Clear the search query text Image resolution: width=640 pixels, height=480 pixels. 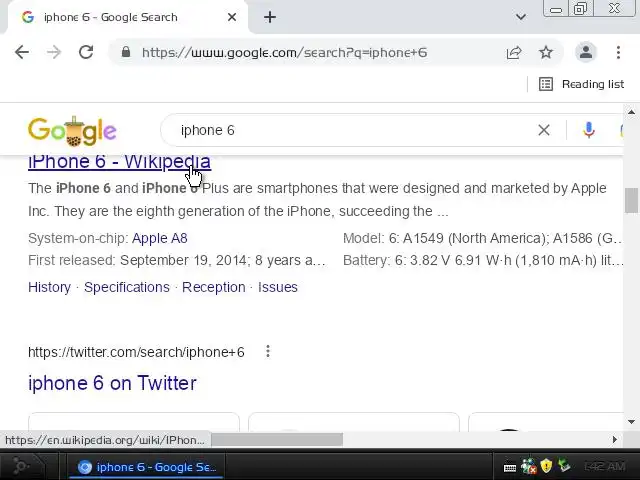pos(544,130)
